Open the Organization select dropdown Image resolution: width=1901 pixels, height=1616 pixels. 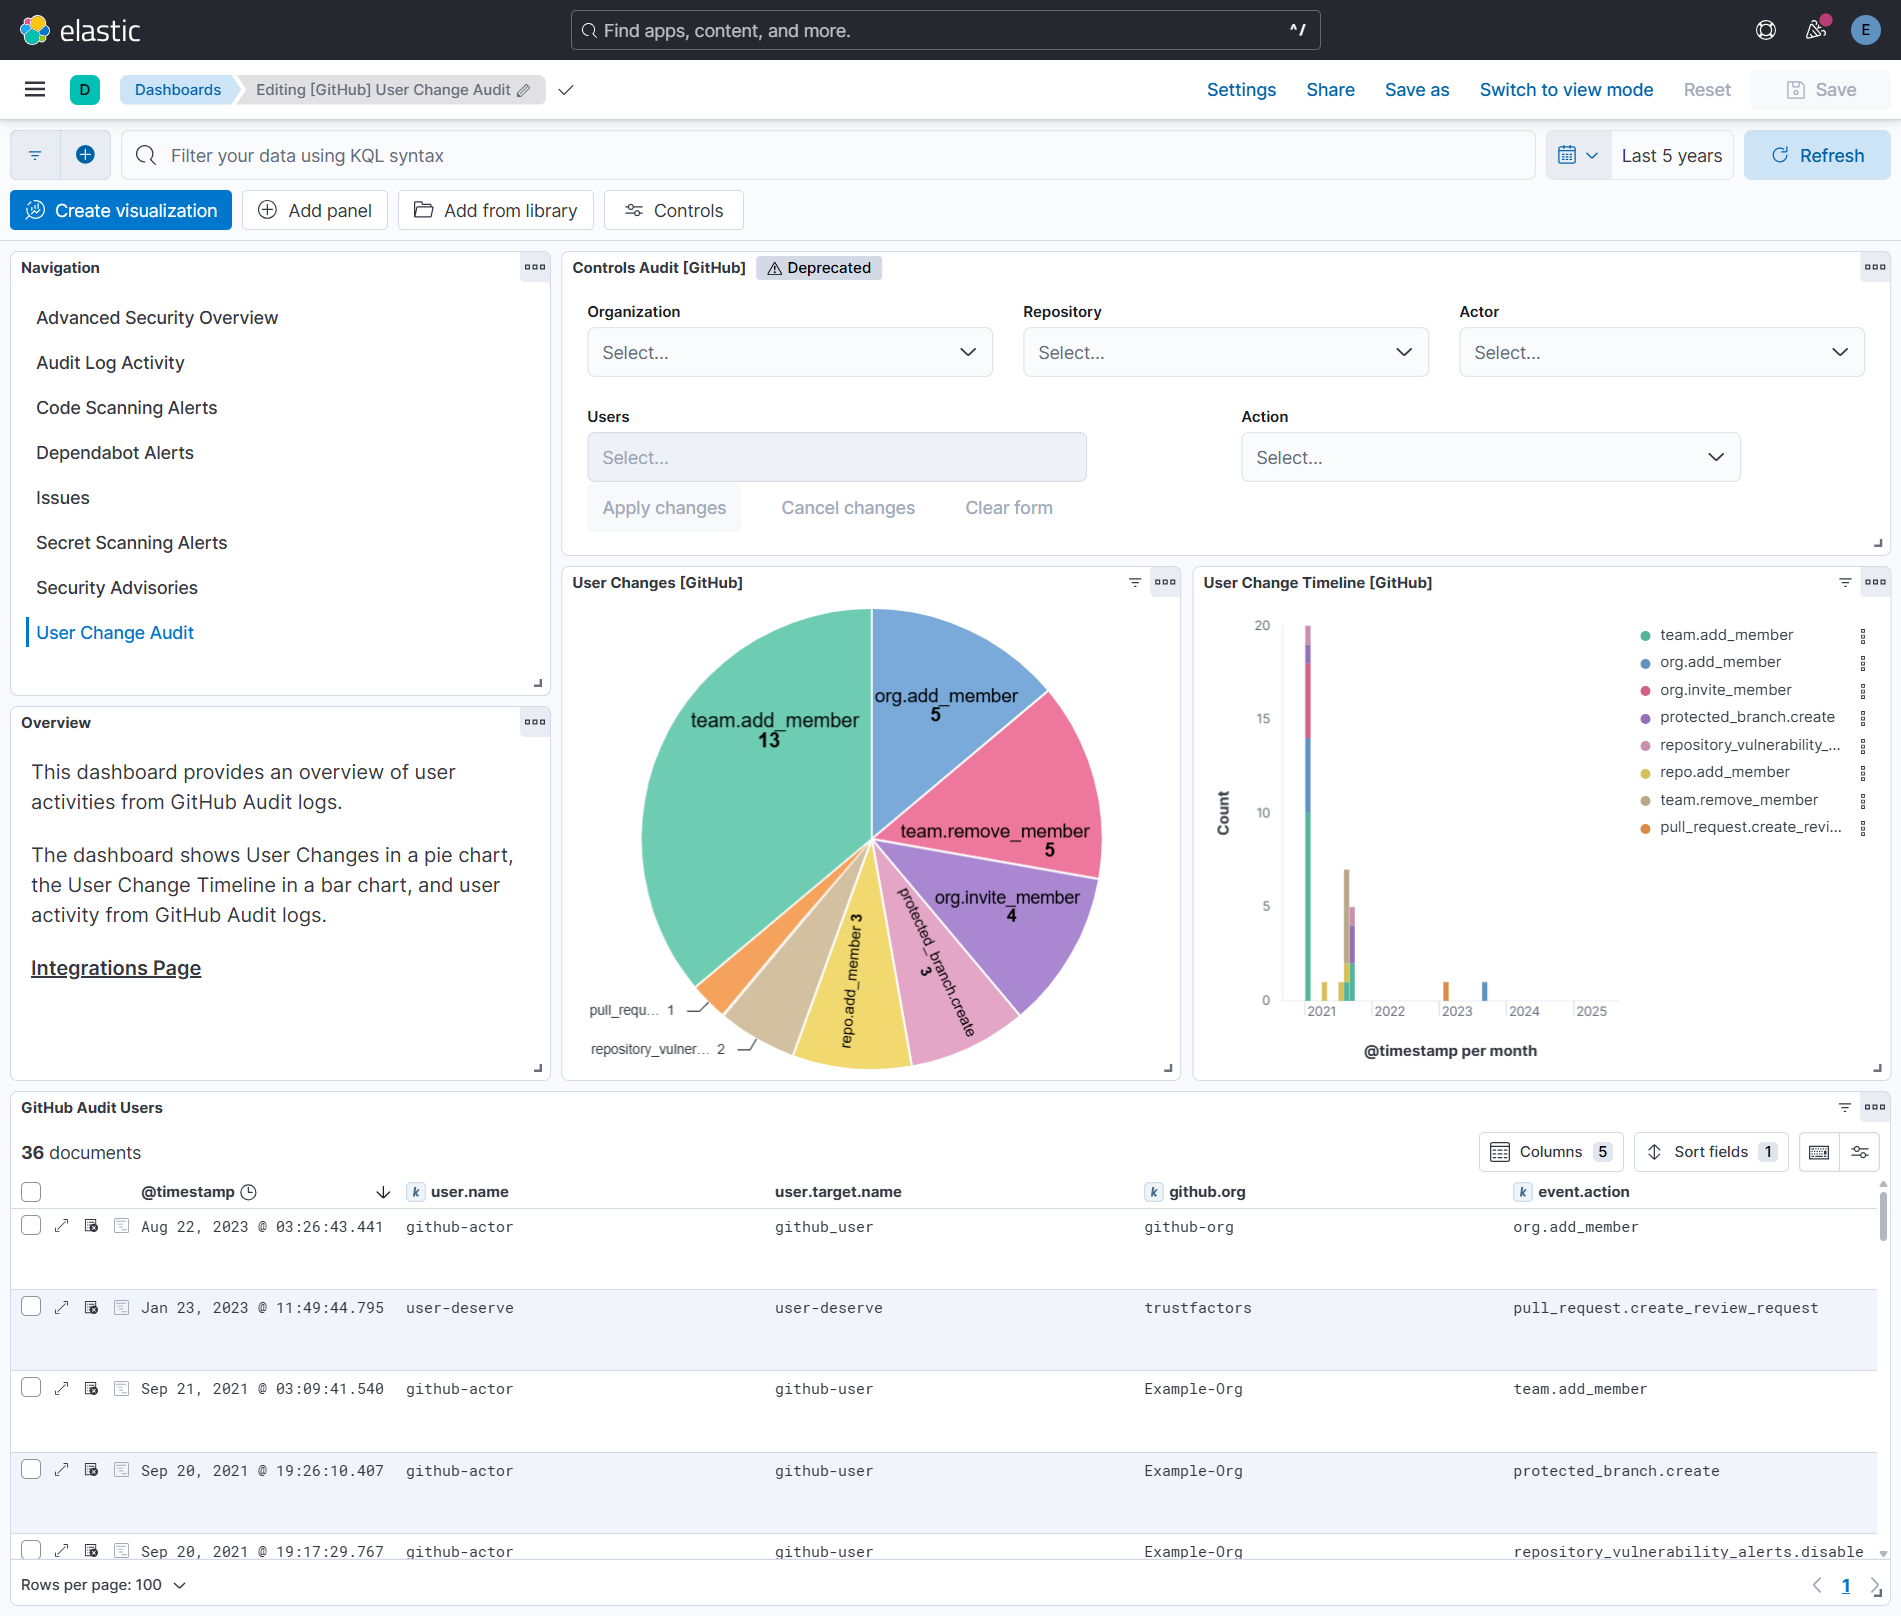click(790, 352)
